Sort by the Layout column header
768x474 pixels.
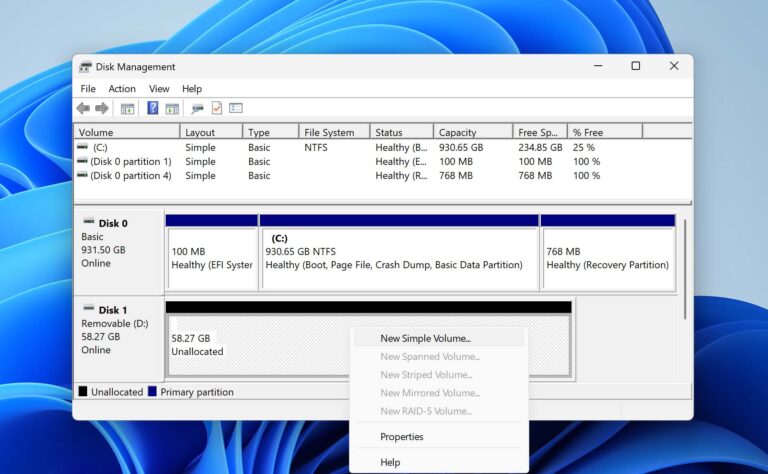211,132
